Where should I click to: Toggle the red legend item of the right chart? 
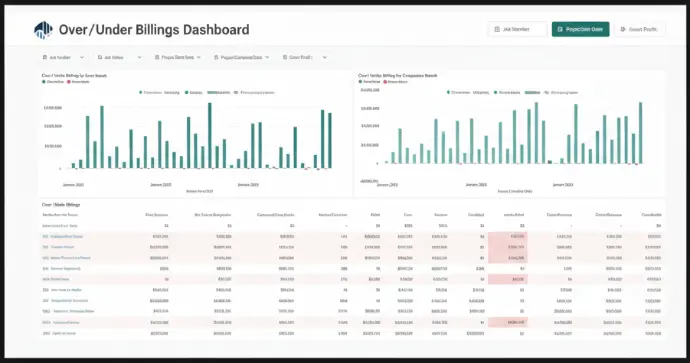pyautogui.click(x=395, y=82)
